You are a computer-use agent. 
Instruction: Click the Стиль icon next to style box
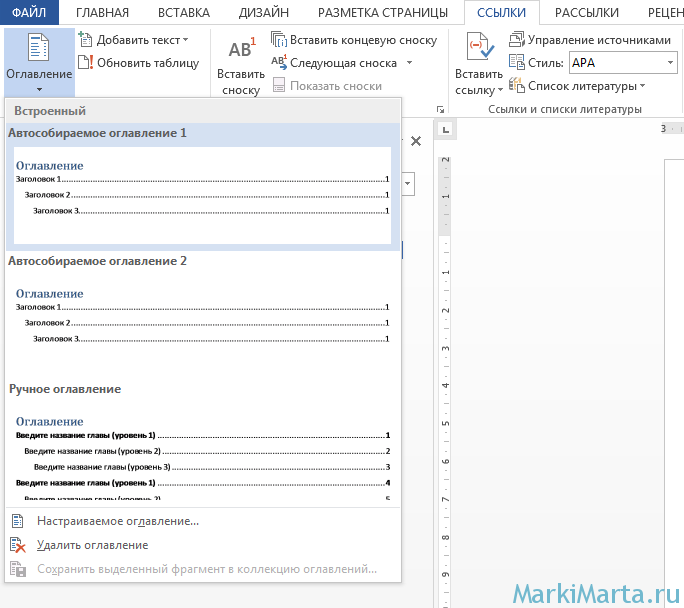point(517,62)
